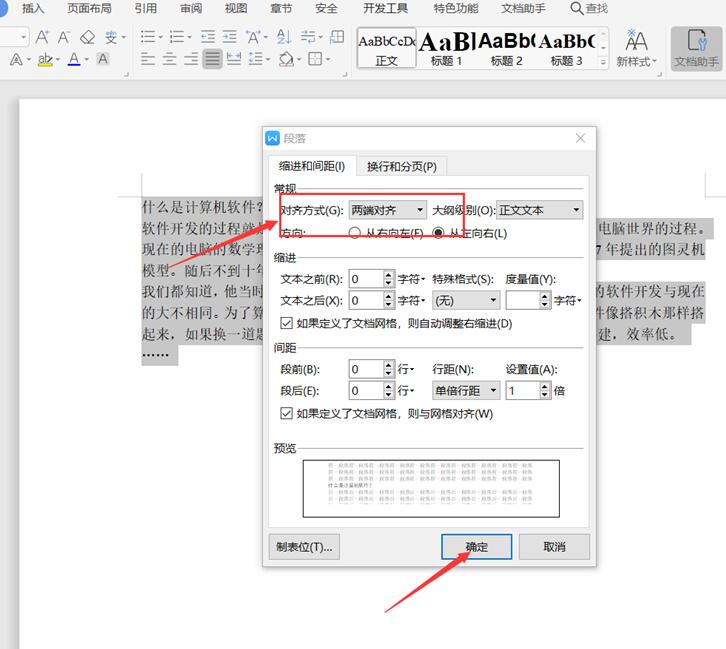
Task: Select 从右向左 direction radio button
Action: [355, 233]
